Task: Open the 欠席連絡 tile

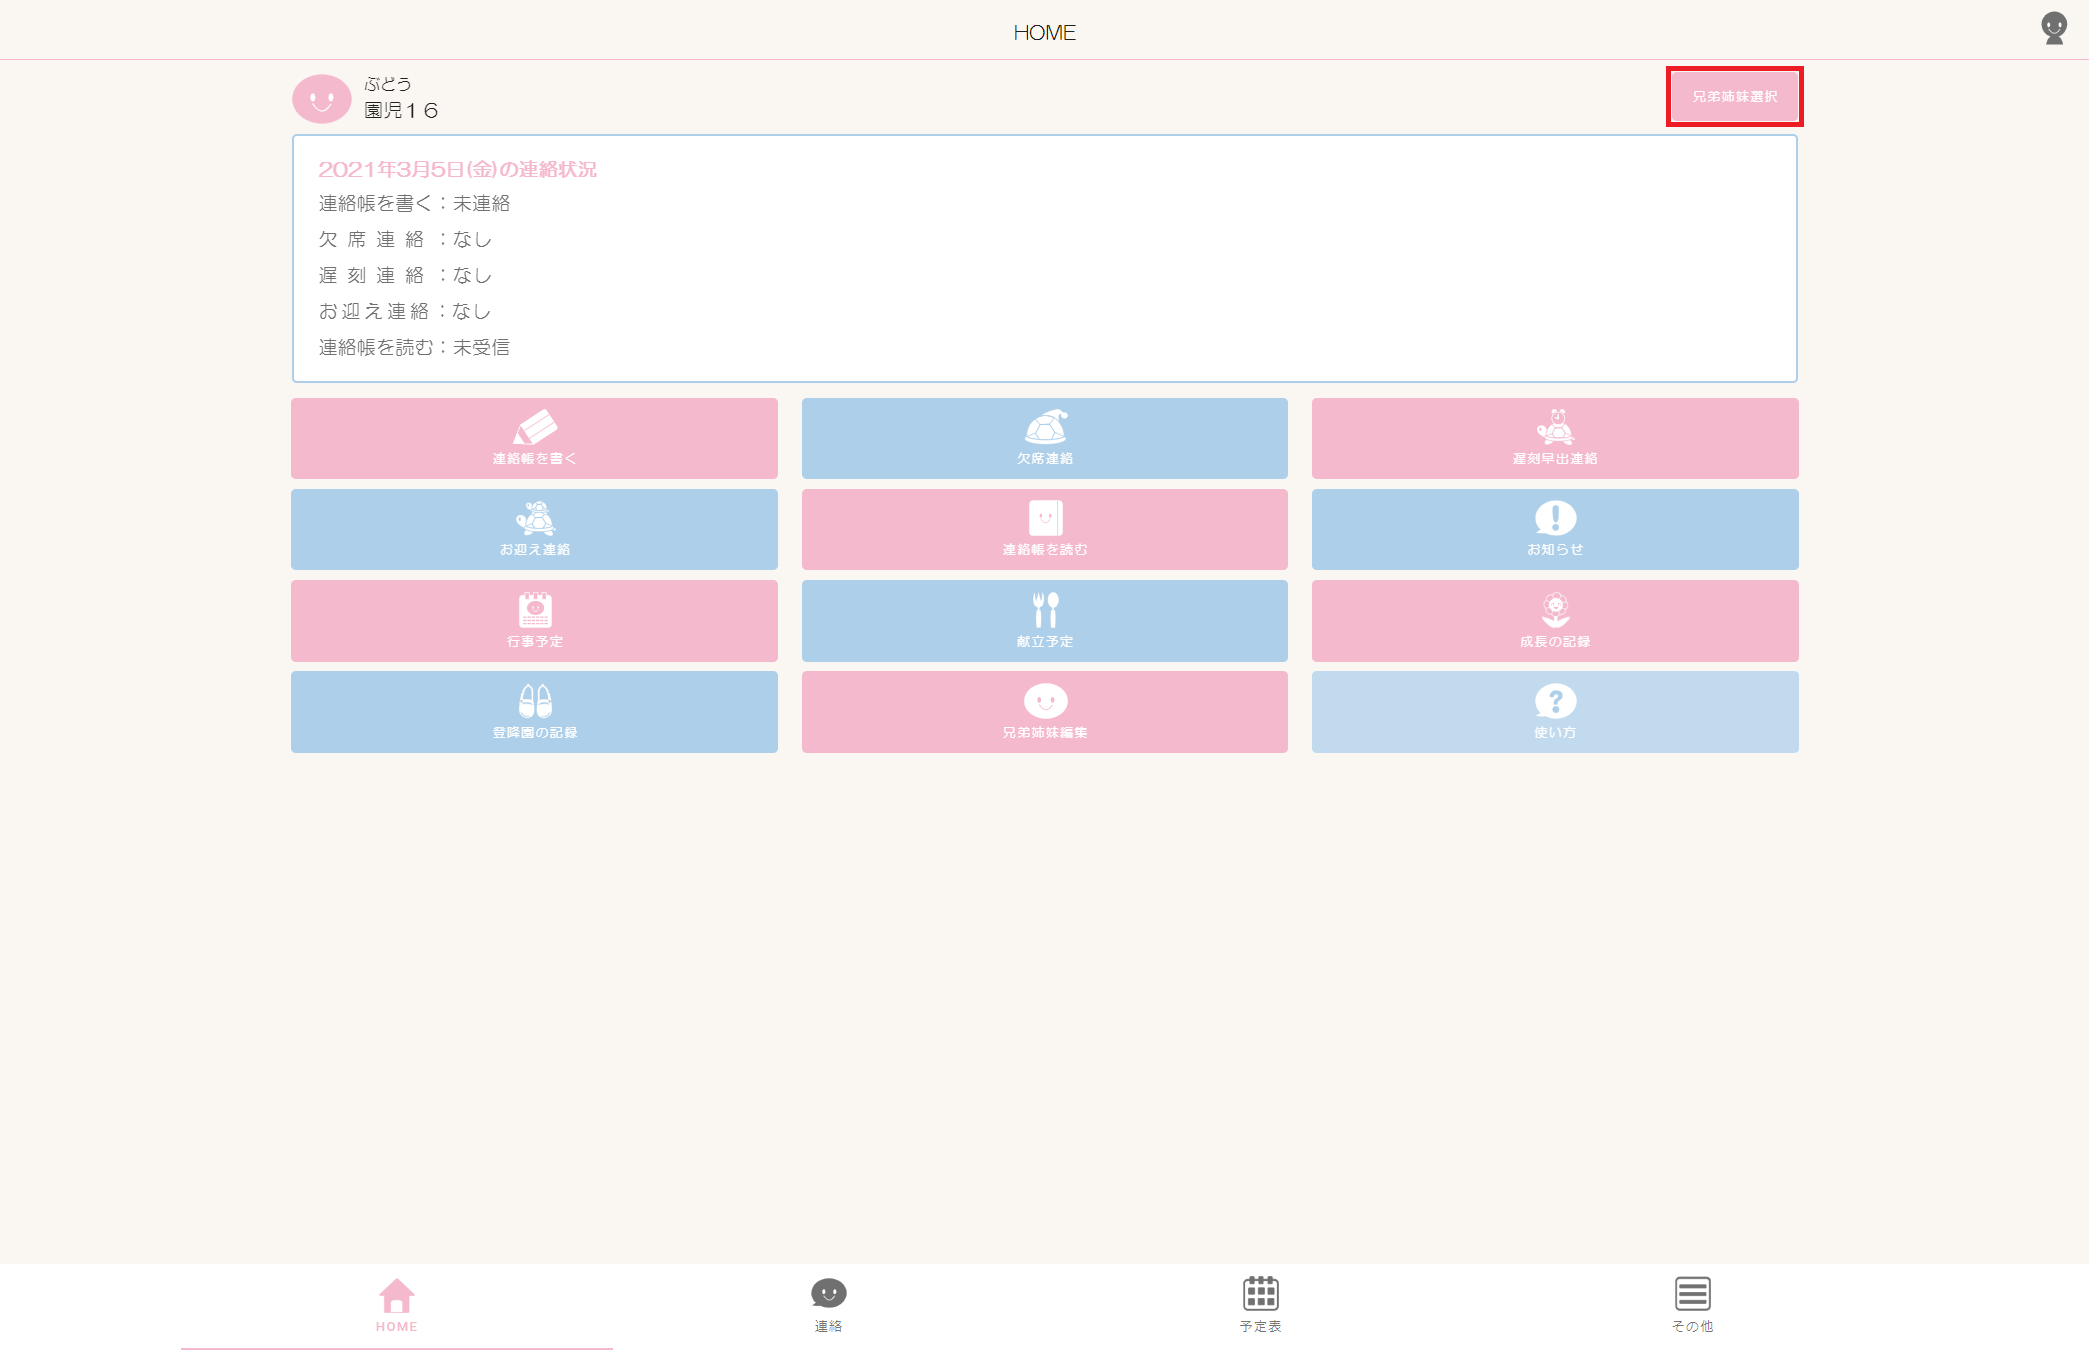Action: (1044, 438)
